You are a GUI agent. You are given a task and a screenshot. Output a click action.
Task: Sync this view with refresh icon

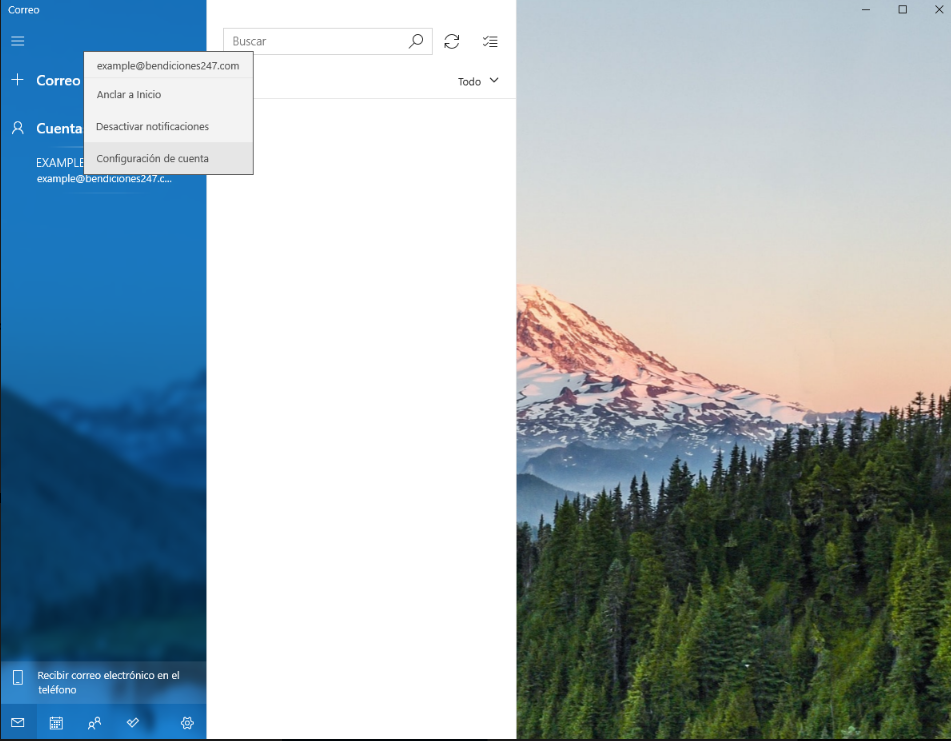(452, 41)
